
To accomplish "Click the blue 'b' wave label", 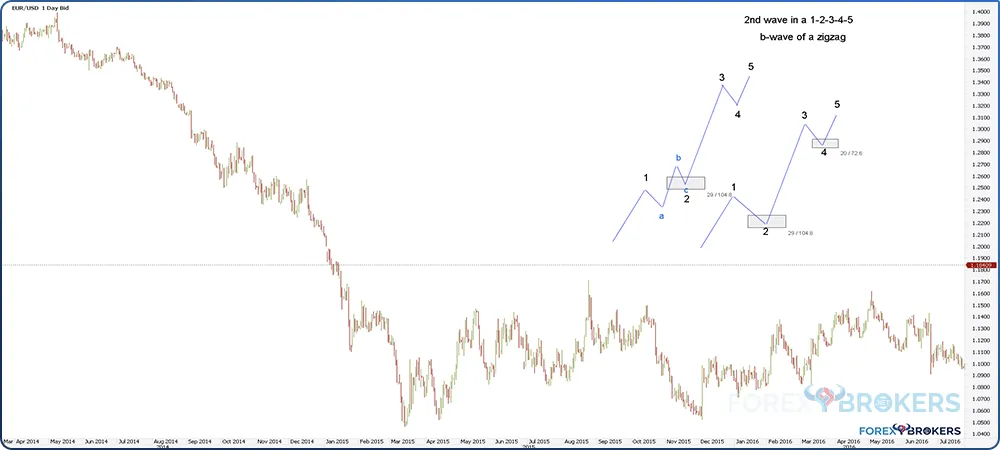I will pos(678,158).
